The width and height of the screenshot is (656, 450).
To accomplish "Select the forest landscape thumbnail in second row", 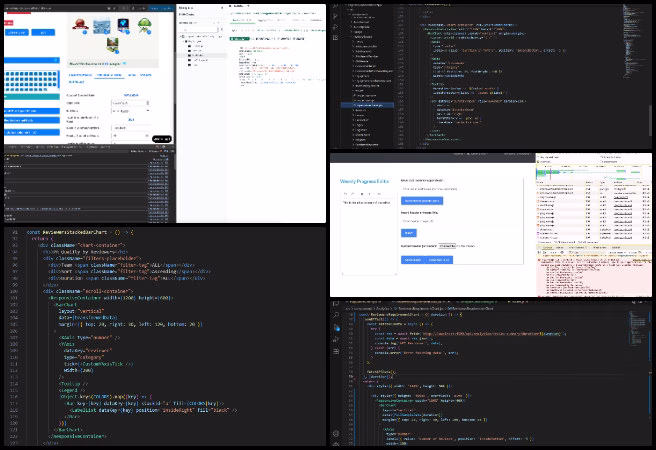I will click(x=113, y=45).
